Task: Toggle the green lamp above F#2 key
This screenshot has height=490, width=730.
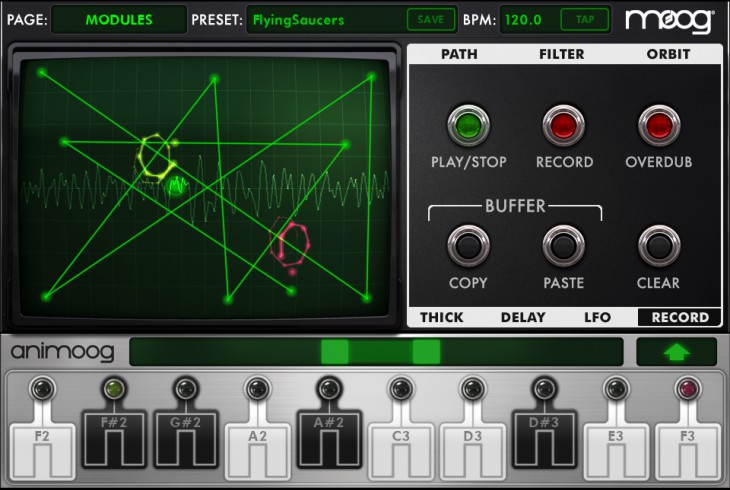Action: pyautogui.click(x=114, y=388)
